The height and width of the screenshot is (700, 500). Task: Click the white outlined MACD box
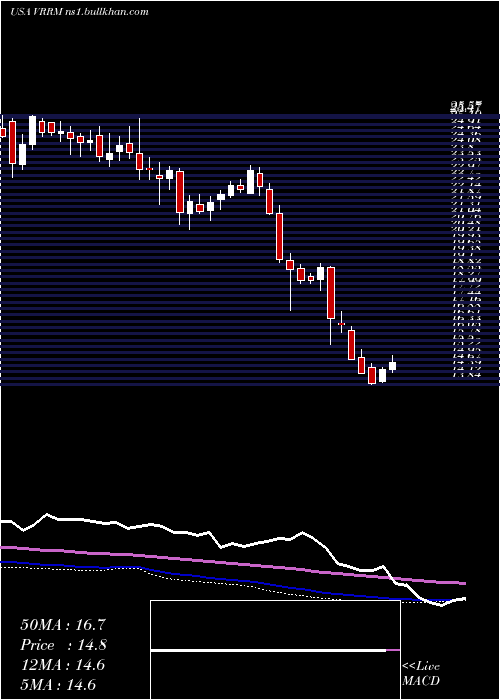[275, 650]
